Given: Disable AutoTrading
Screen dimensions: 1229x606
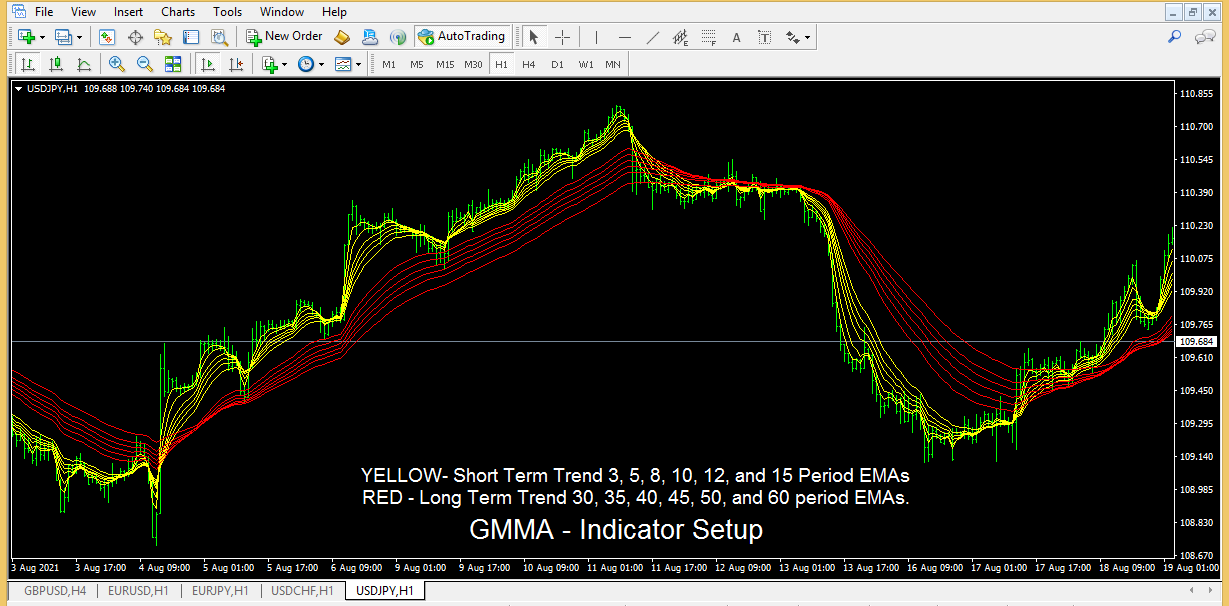Looking at the screenshot, I should tap(463, 36).
